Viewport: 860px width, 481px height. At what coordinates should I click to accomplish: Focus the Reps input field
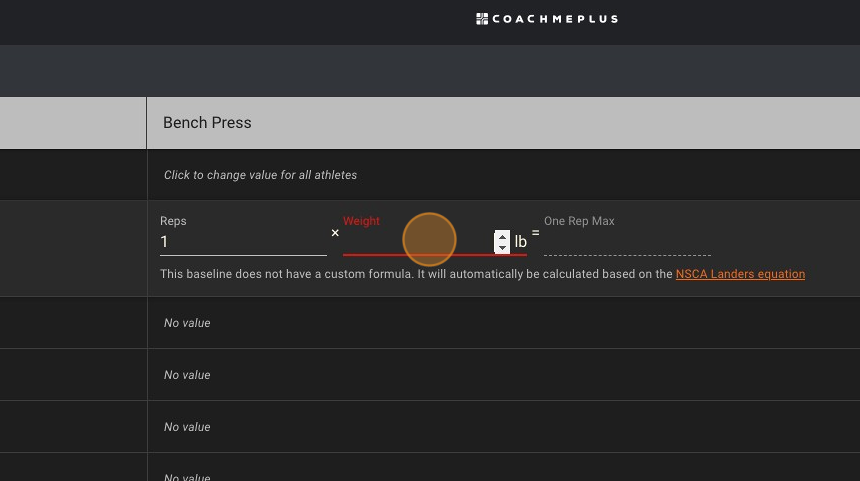243,242
